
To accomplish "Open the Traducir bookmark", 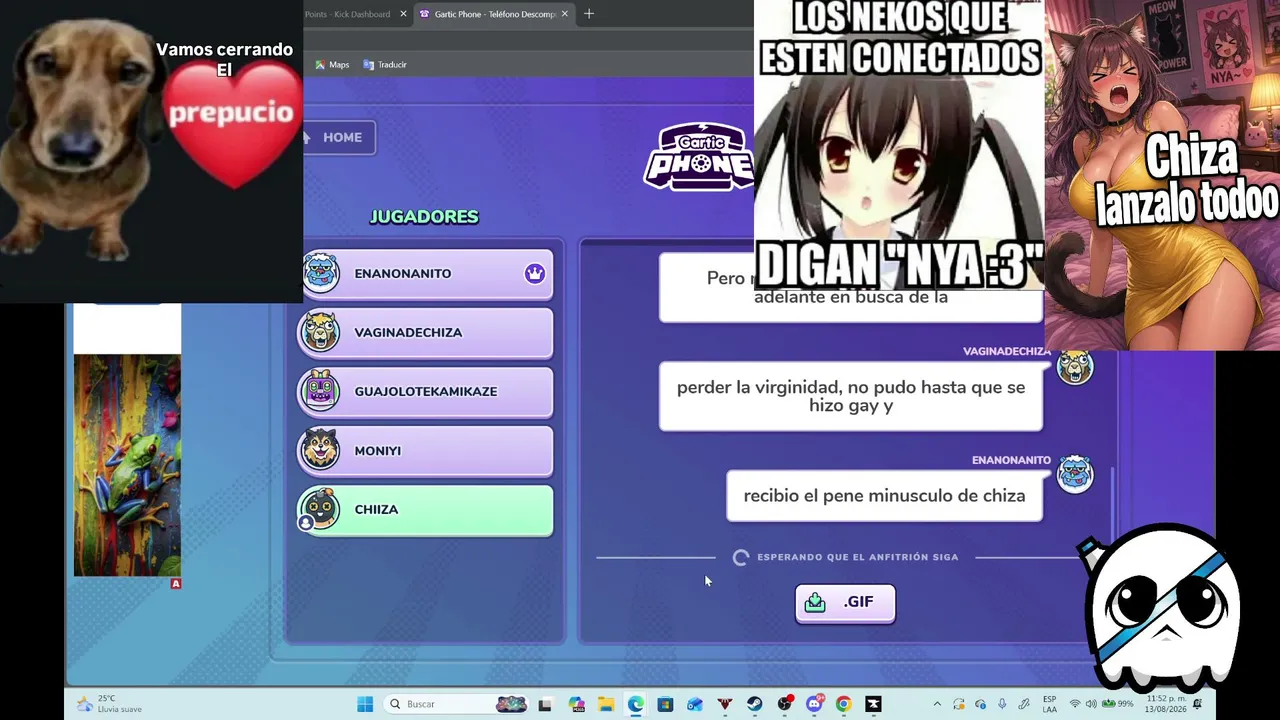I will coord(385,65).
